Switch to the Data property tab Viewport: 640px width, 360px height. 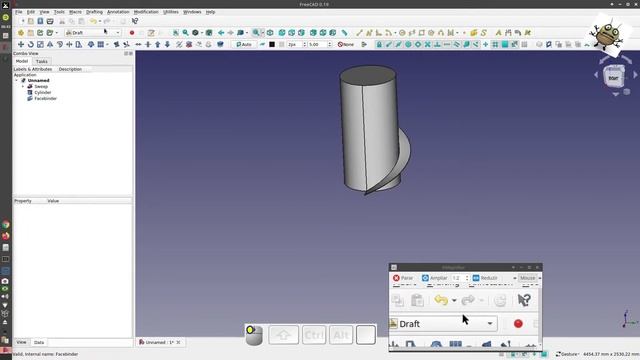[39, 342]
